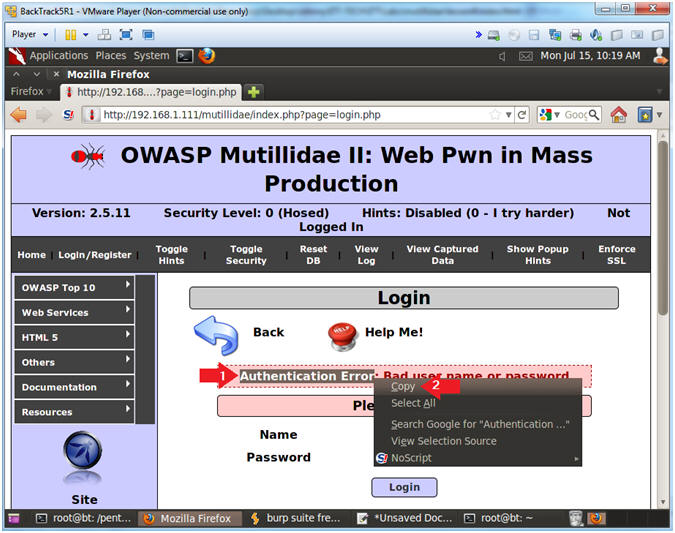This screenshot has height=533, width=675.
Task: Click the Home link in Mutillidae menu
Action: tap(31, 254)
